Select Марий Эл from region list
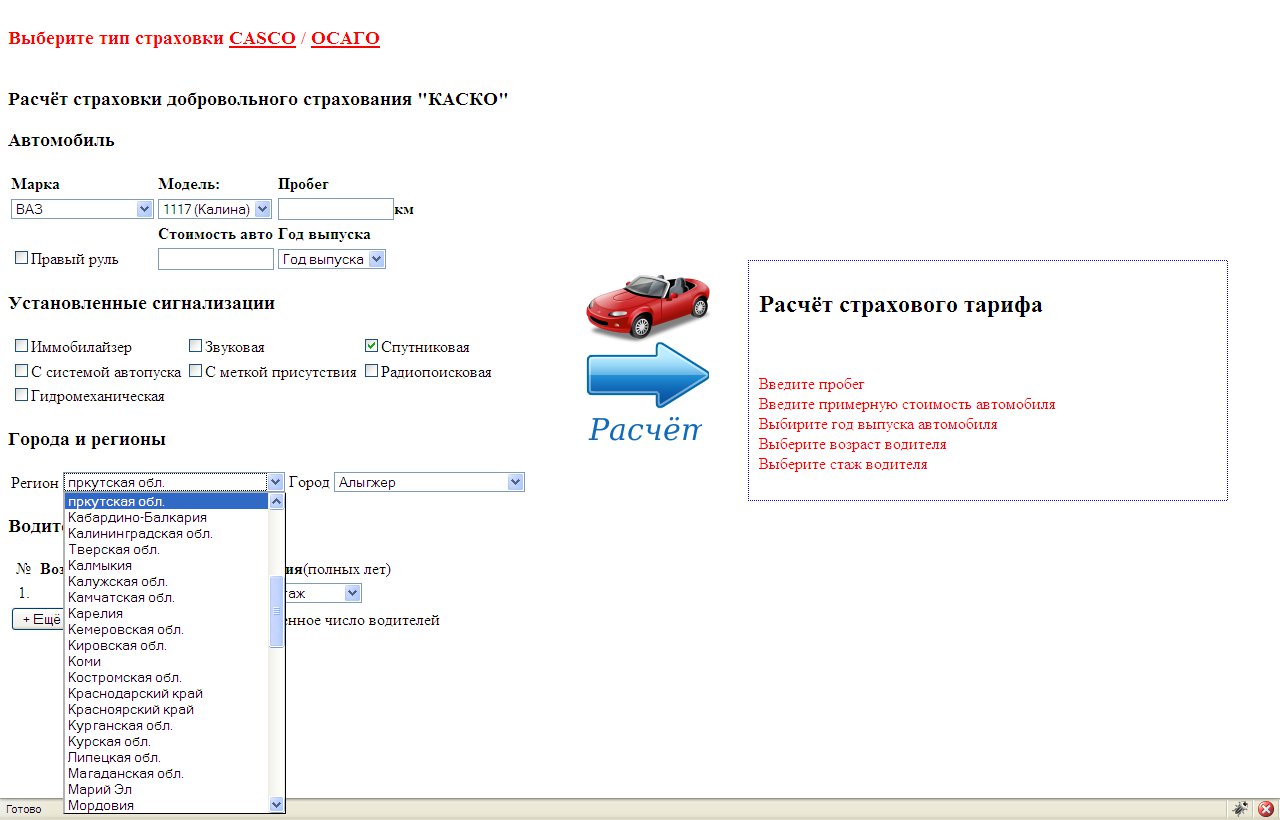Screen dimensions: 1280x820 tap(167, 790)
